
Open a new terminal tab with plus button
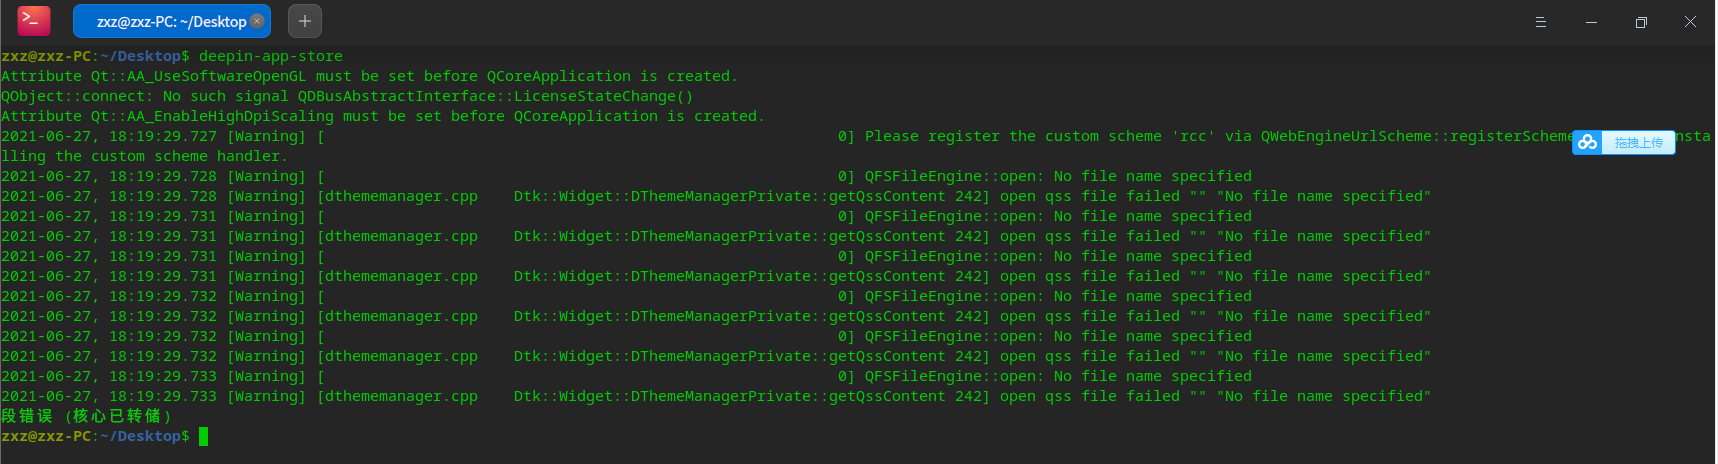[x=305, y=21]
